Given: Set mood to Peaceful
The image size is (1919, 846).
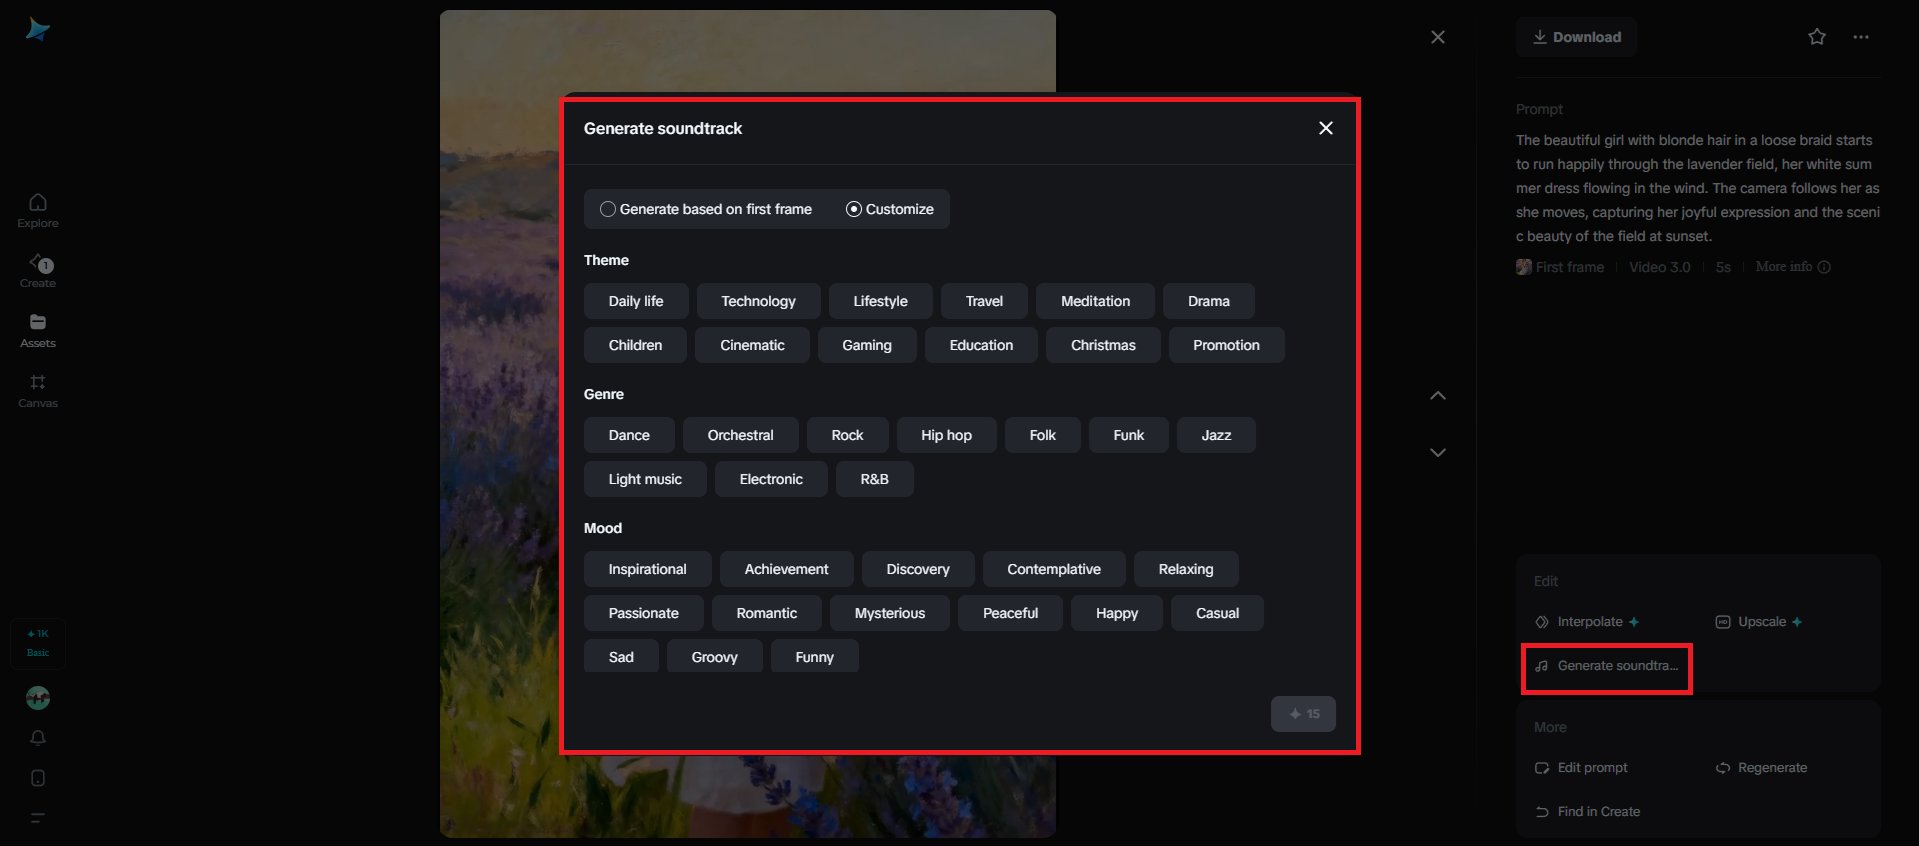Looking at the screenshot, I should coord(1011,613).
